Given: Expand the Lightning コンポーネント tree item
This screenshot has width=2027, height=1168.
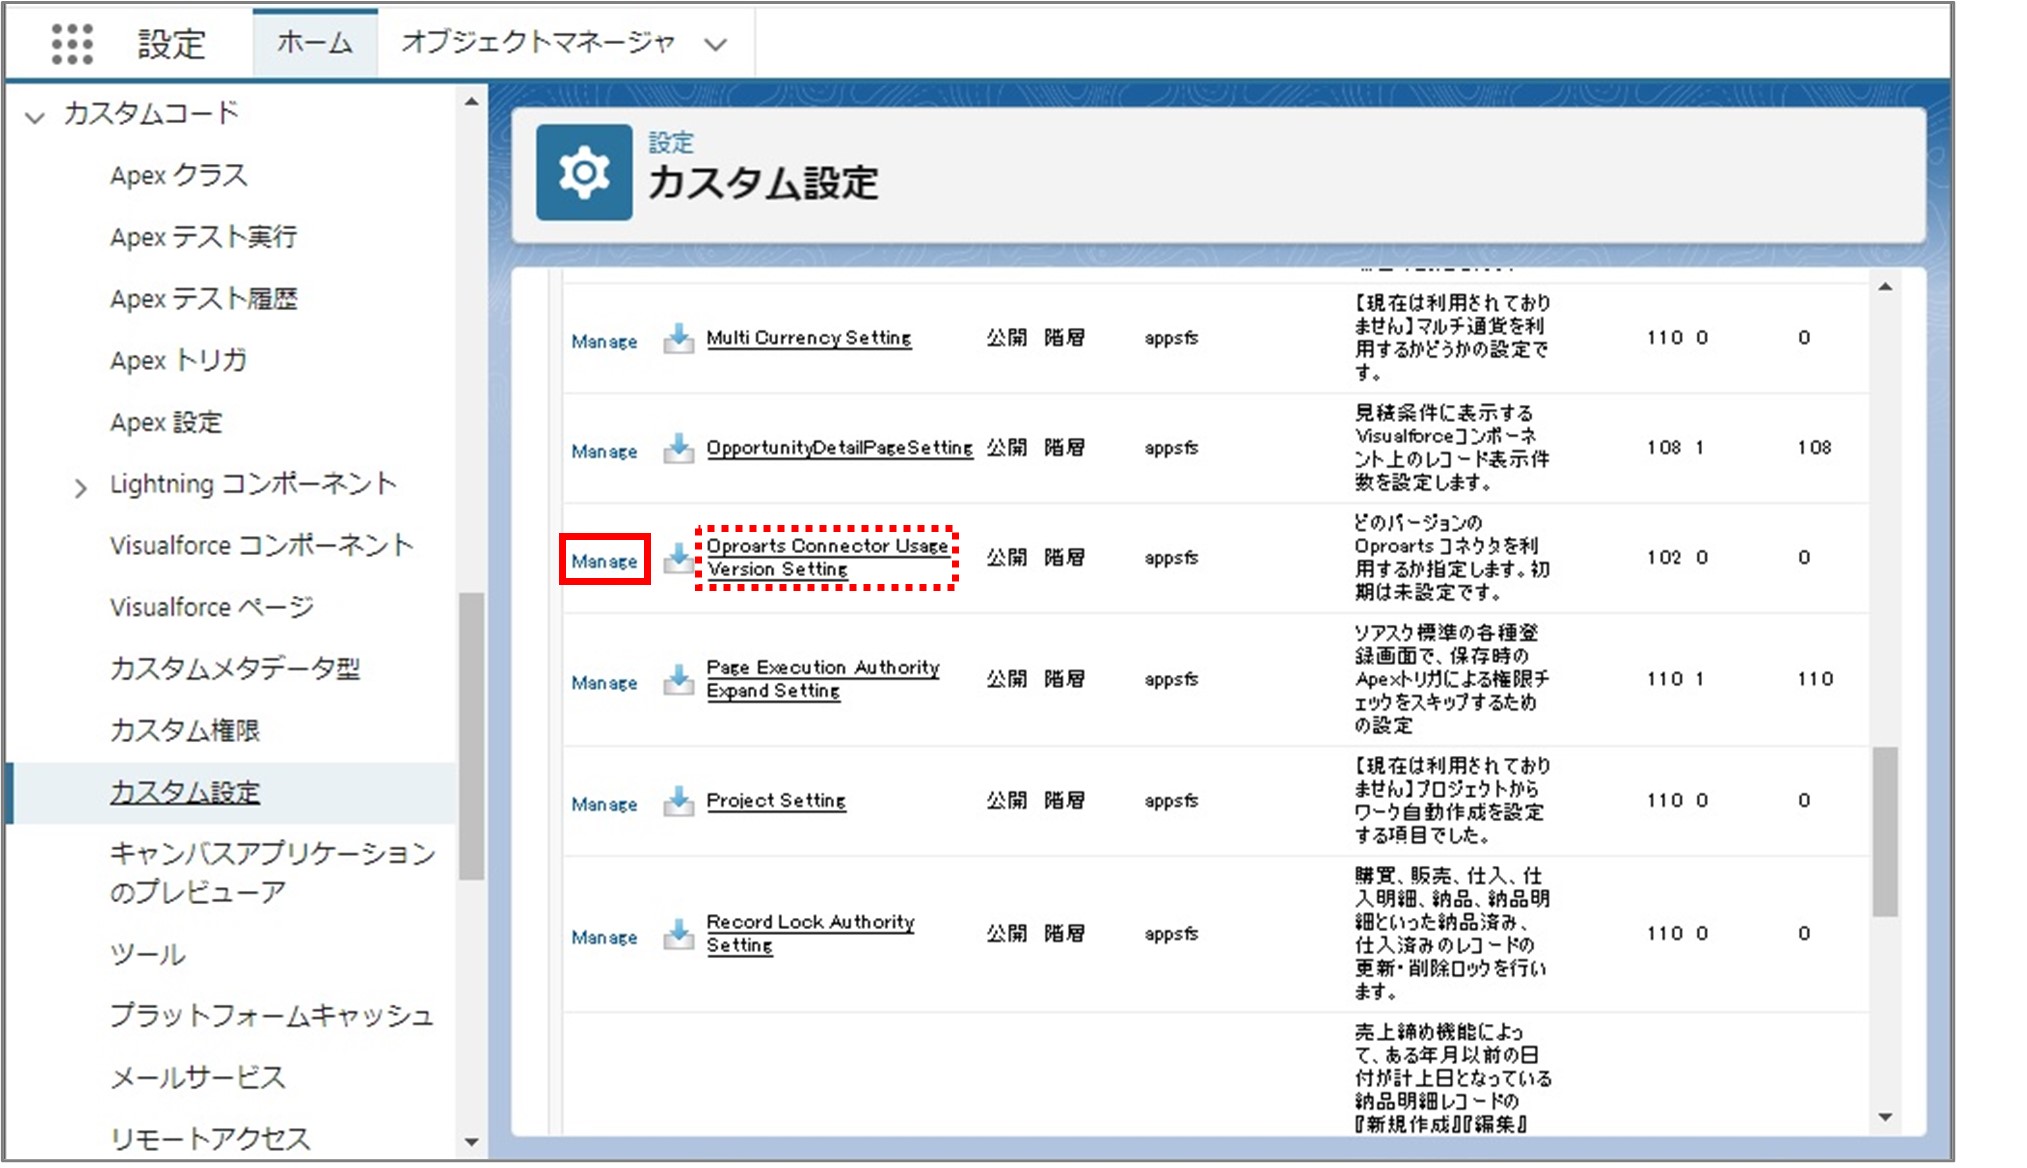Looking at the screenshot, I should 77,483.
